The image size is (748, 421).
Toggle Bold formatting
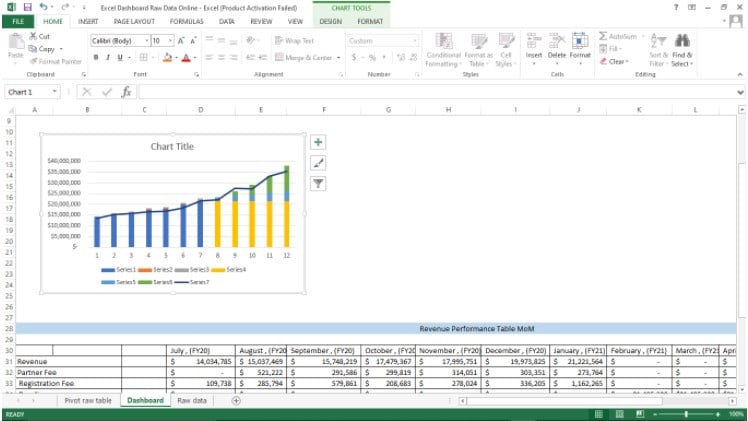96,58
